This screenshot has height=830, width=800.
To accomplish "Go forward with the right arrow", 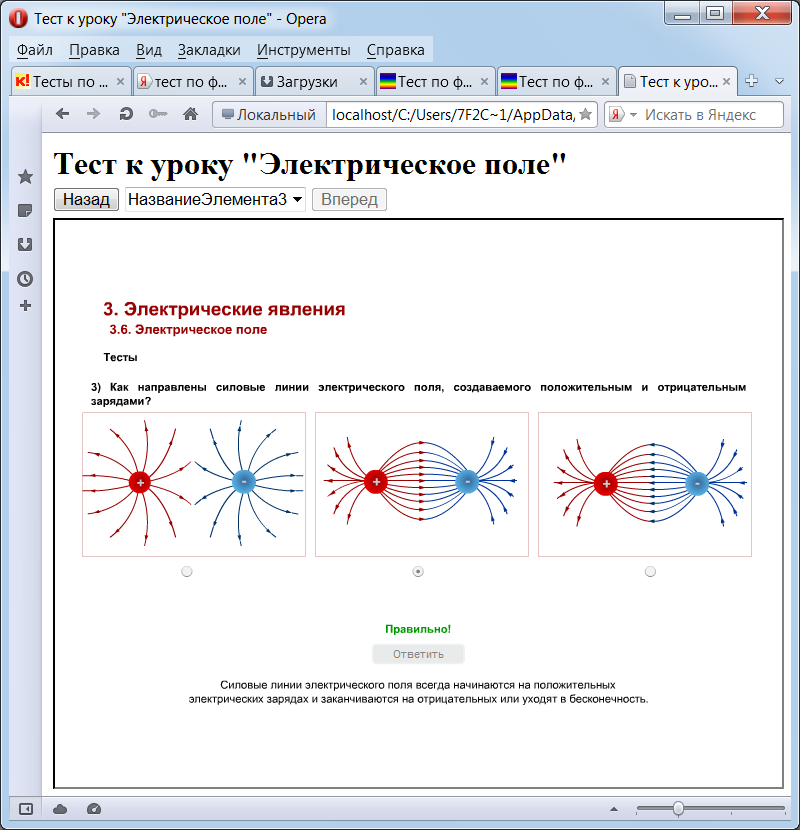I will click(x=94, y=114).
